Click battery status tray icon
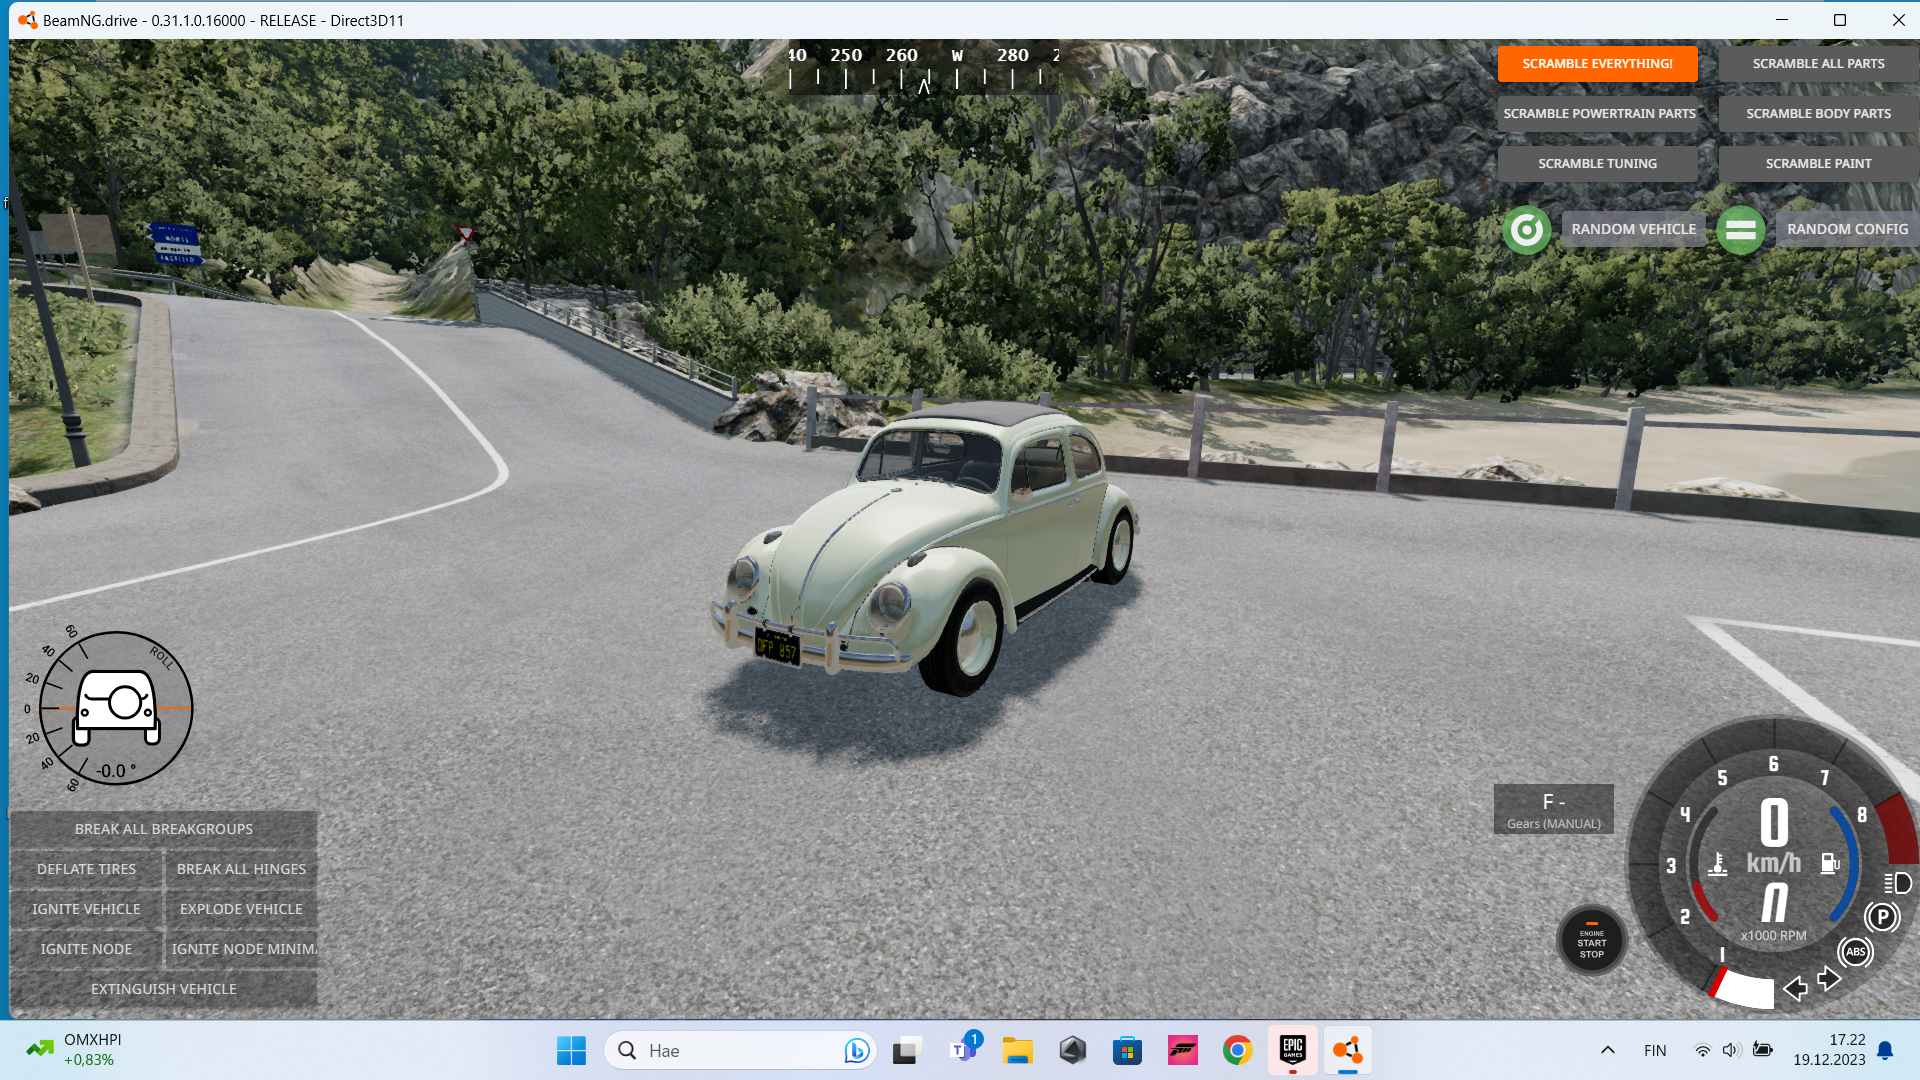Screen dimensions: 1920x1080 click(x=1763, y=1051)
